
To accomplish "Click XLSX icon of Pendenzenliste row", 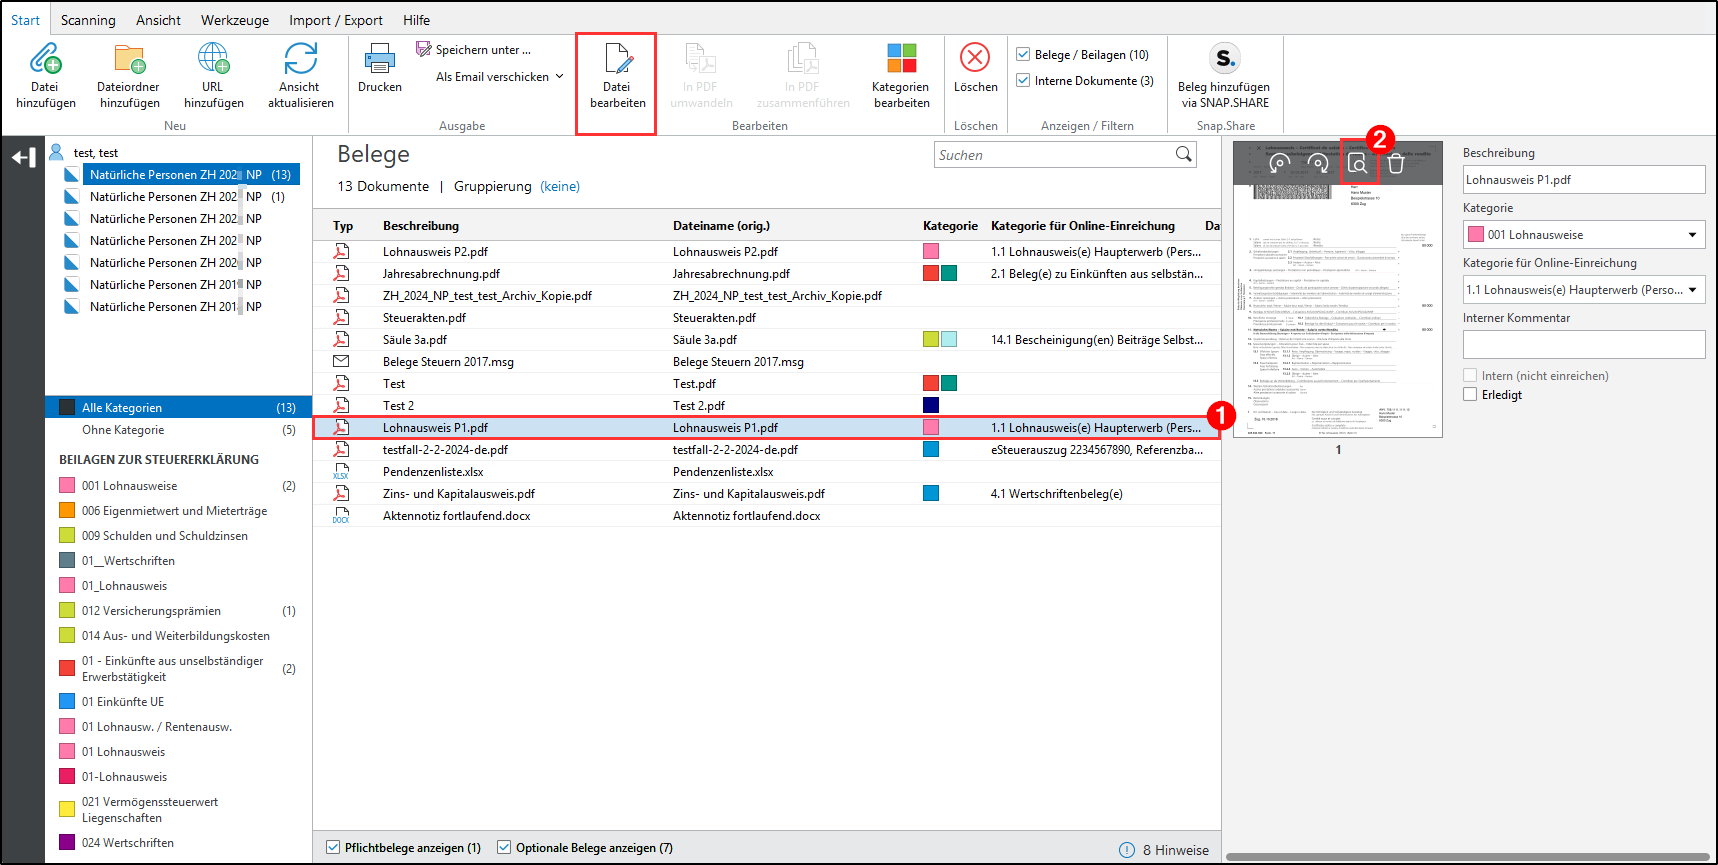I will point(341,472).
